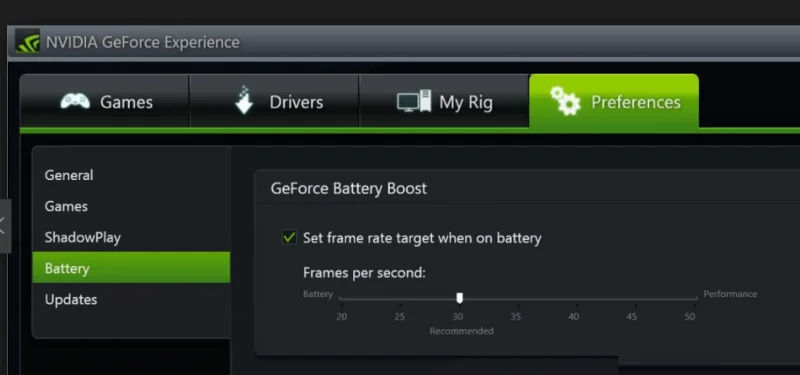Open the My Rig tab label
Screen dimensions: 800x375
click(466, 103)
